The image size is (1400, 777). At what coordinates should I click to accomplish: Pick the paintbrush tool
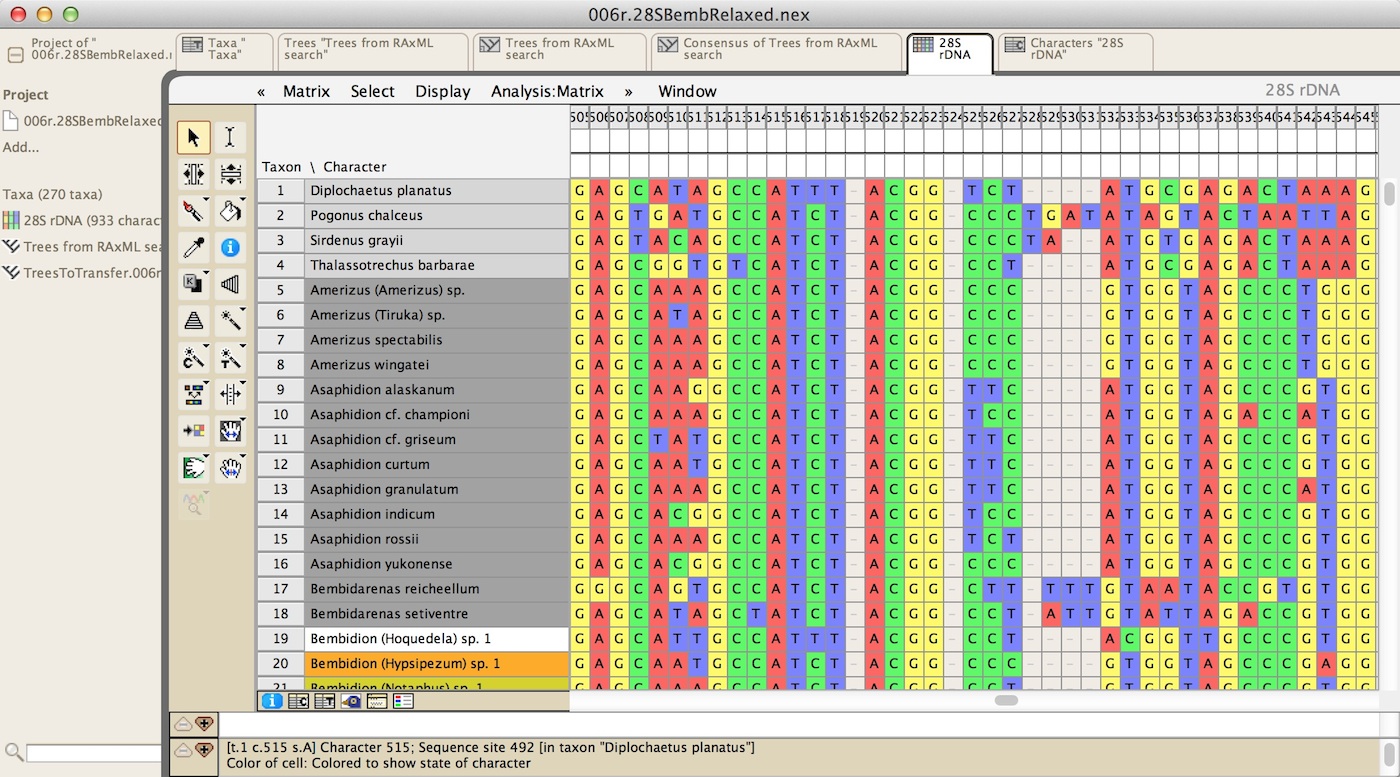[x=194, y=210]
